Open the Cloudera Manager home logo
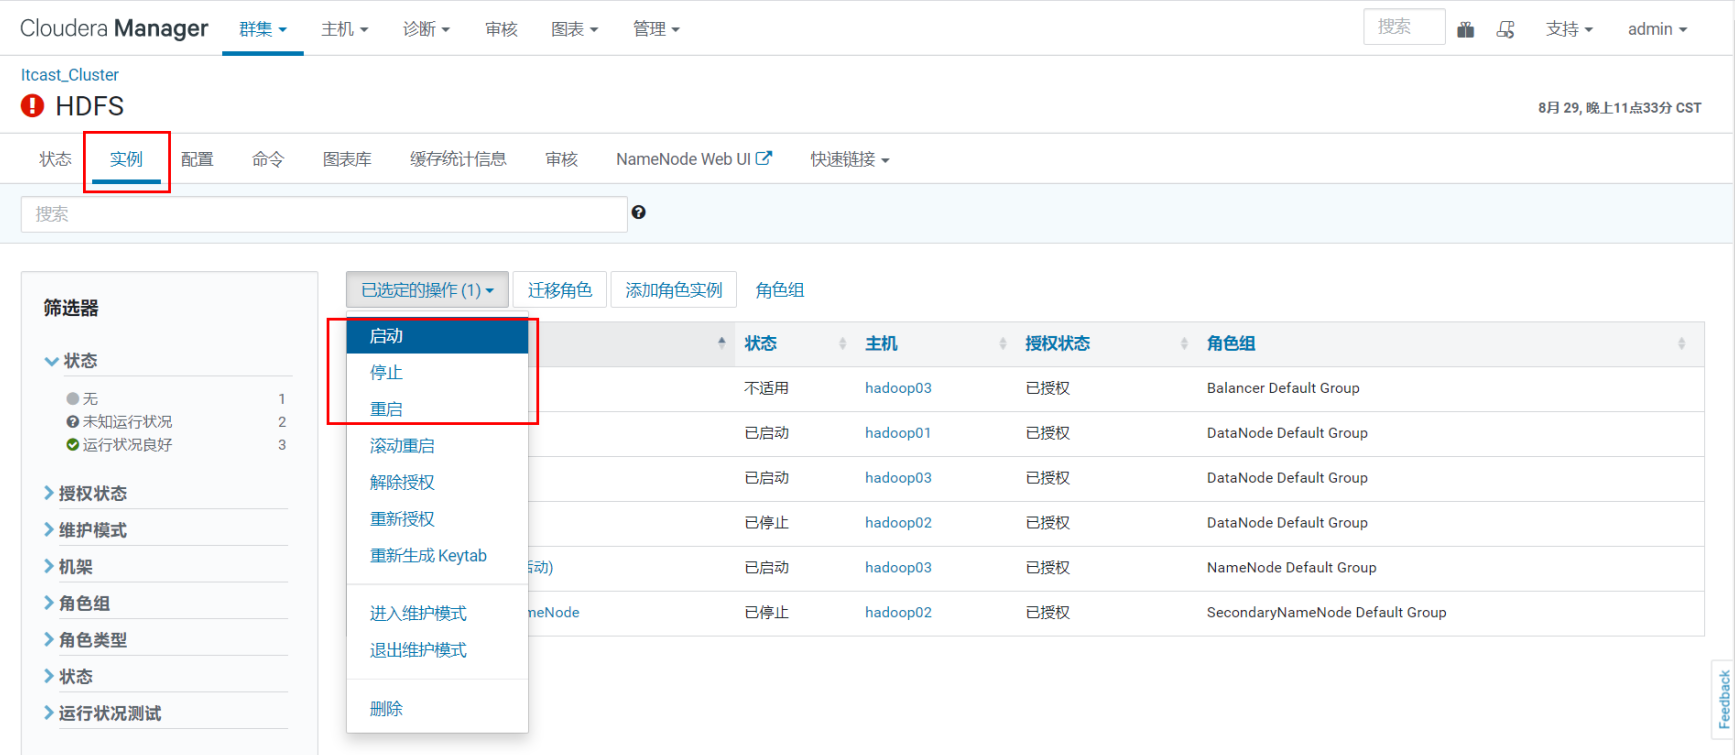This screenshot has width=1735, height=755. point(114,28)
